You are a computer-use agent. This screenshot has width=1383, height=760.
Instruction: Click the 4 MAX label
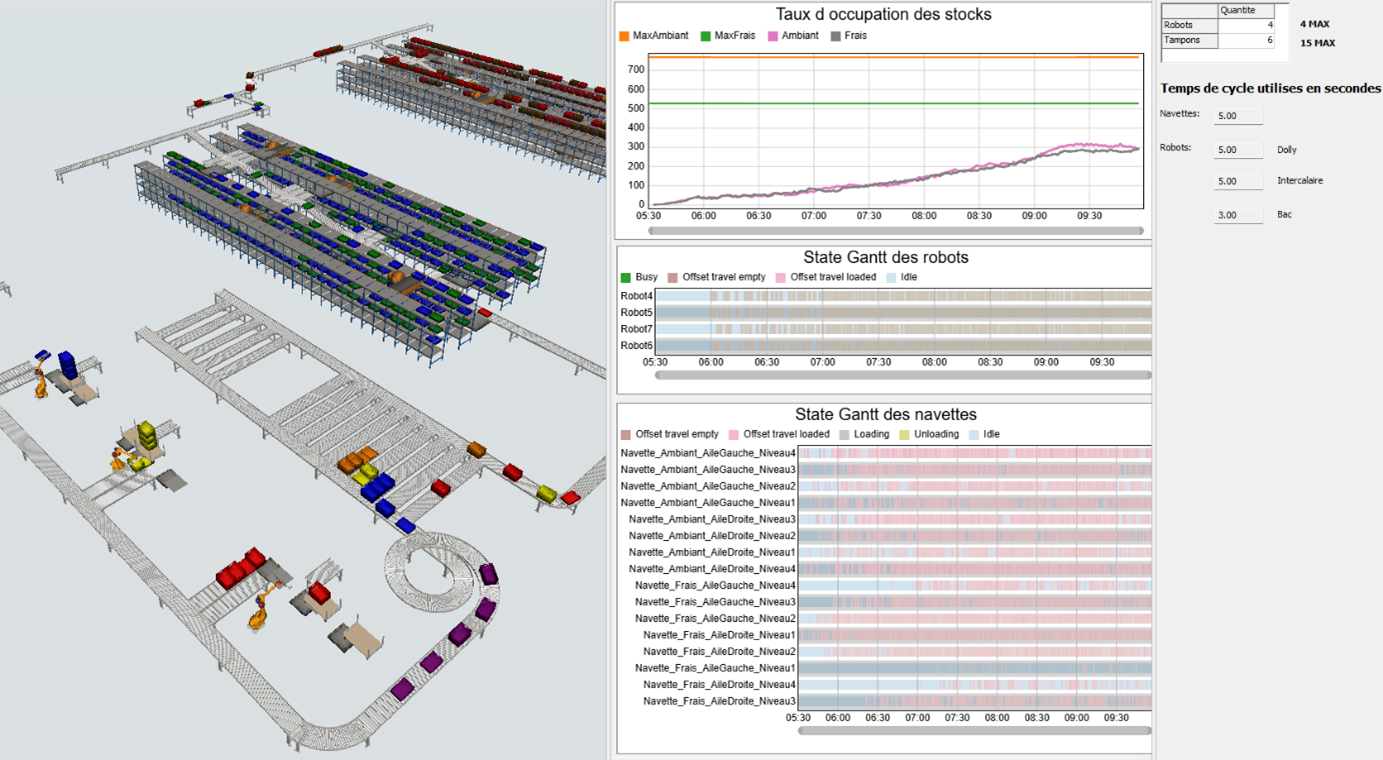pos(1315,24)
